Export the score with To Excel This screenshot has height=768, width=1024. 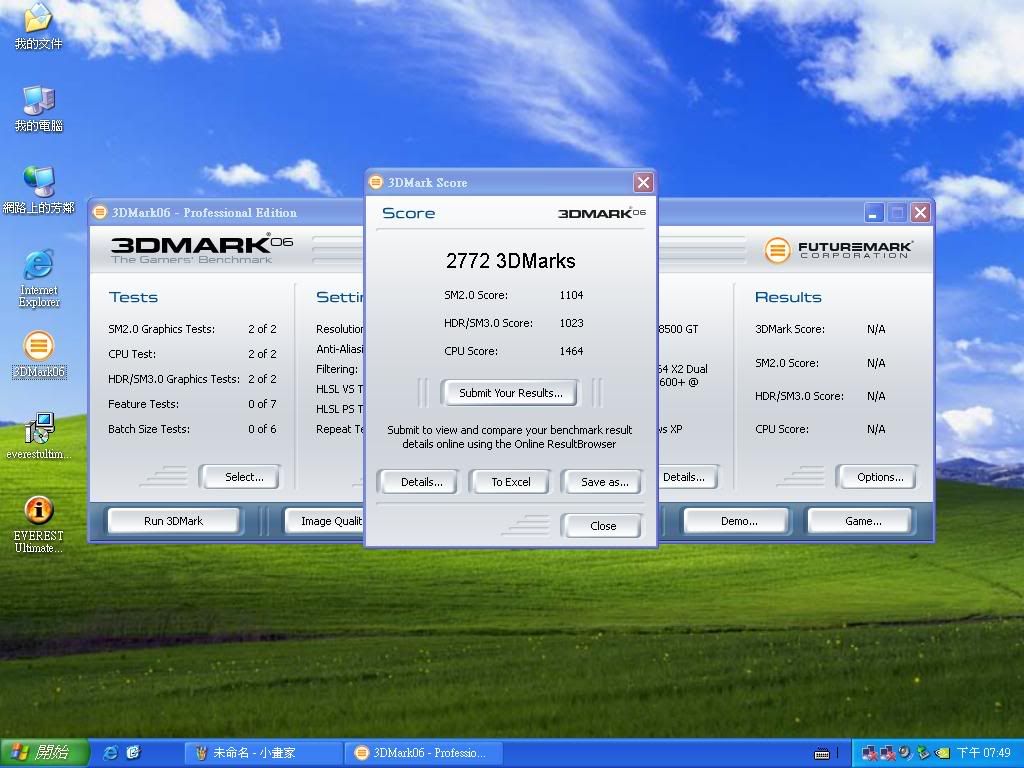(510, 482)
